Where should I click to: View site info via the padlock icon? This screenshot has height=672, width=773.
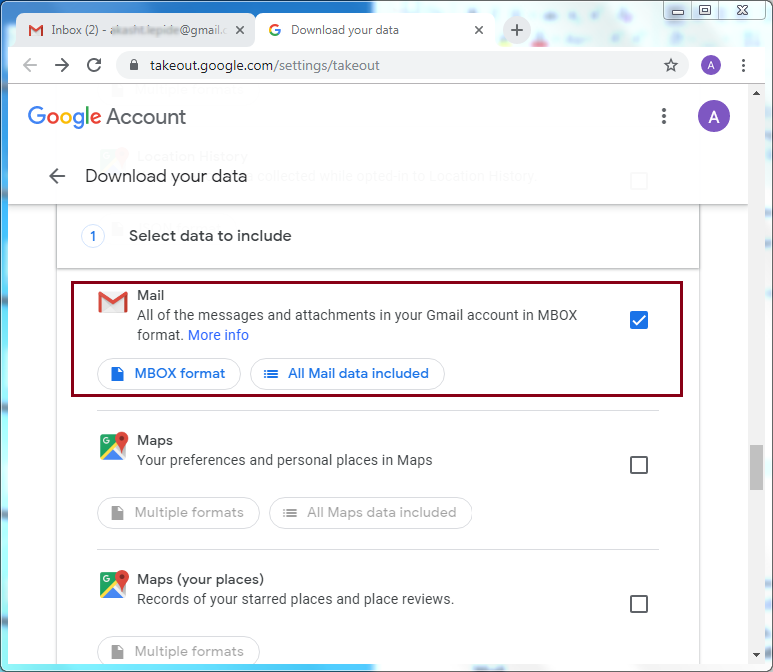tap(134, 65)
